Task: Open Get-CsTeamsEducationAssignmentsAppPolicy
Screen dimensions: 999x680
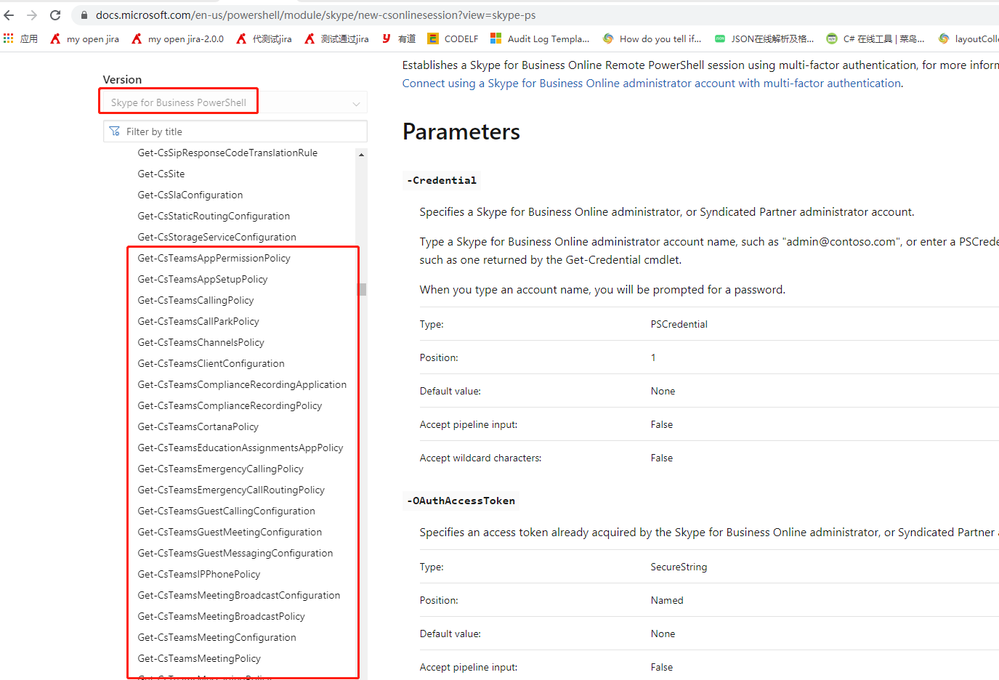Action: [240, 447]
